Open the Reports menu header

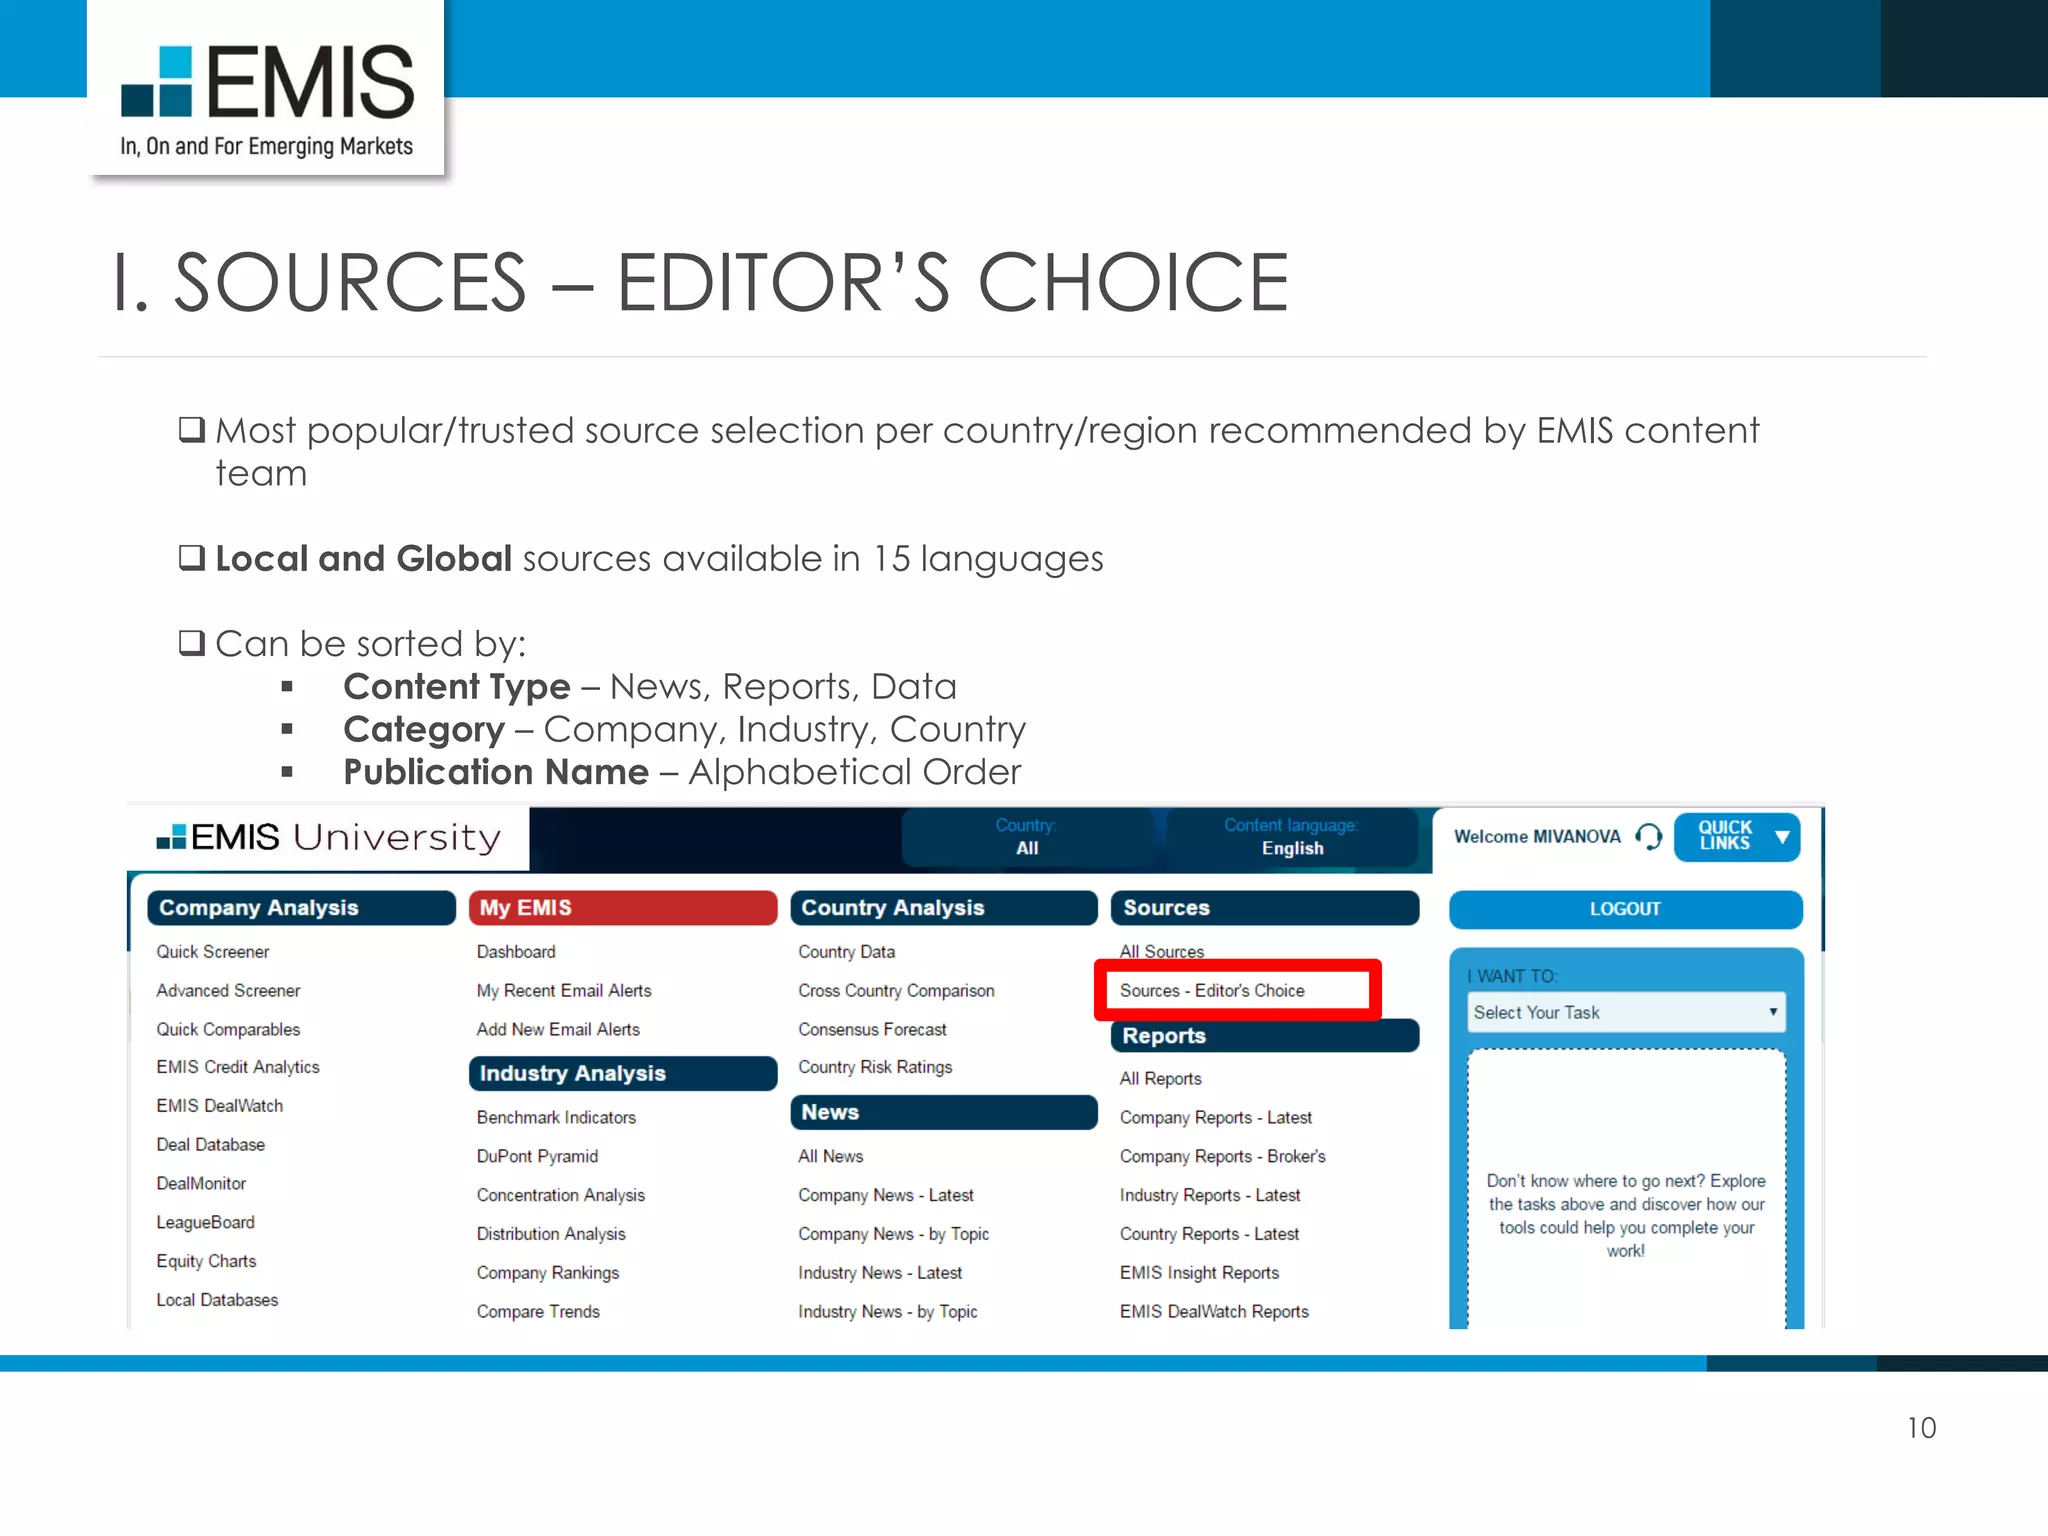pyautogui.click(x=1265, y=1036)
